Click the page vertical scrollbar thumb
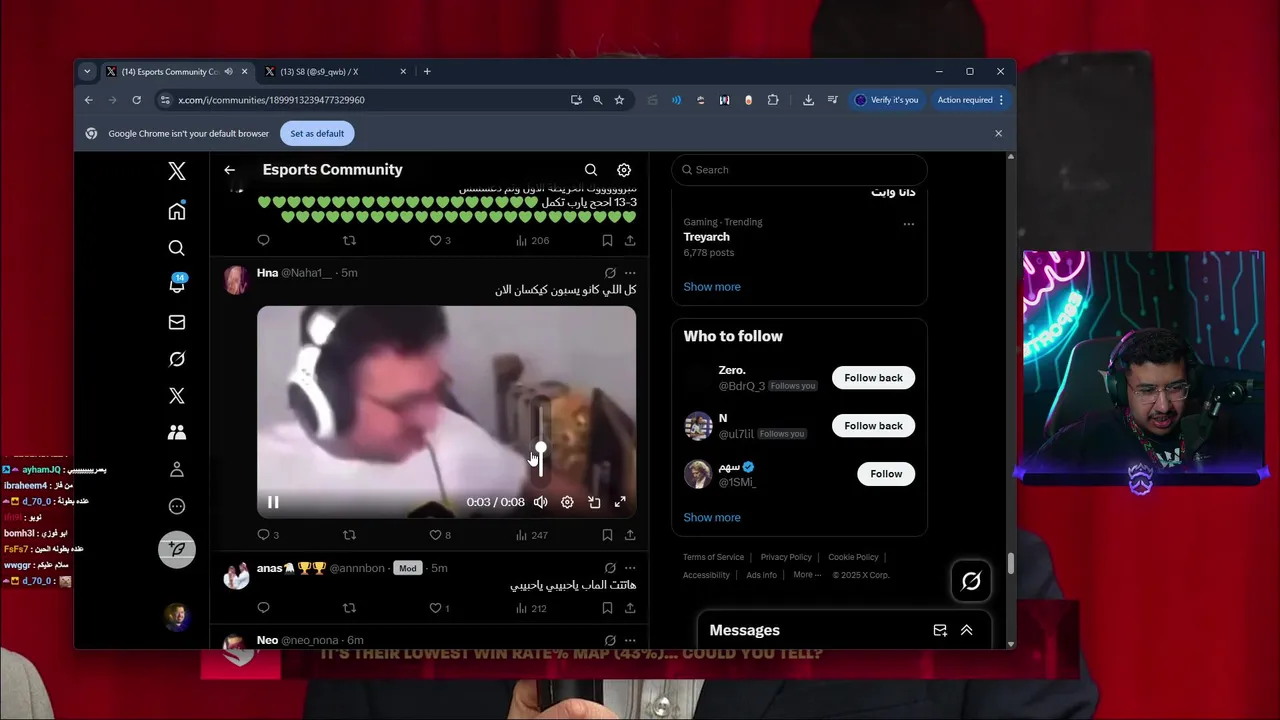 tap(1010, 564)
